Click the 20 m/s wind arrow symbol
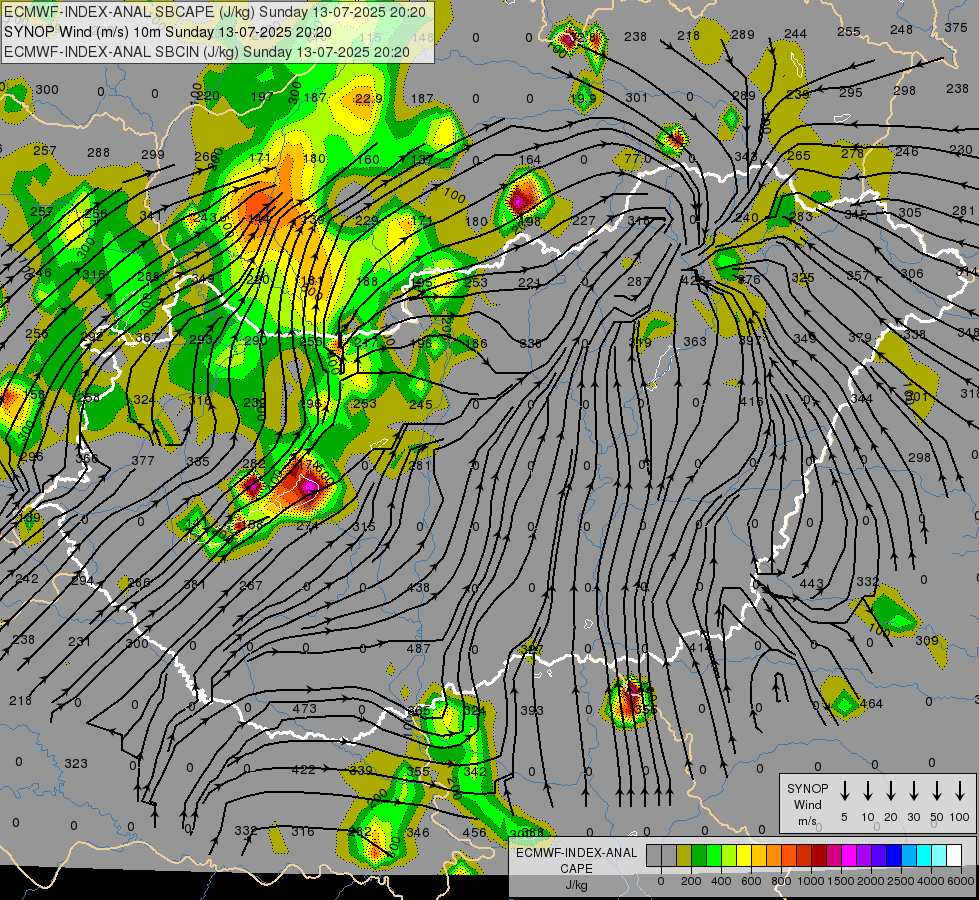979x900 pixels. [890, 790]
